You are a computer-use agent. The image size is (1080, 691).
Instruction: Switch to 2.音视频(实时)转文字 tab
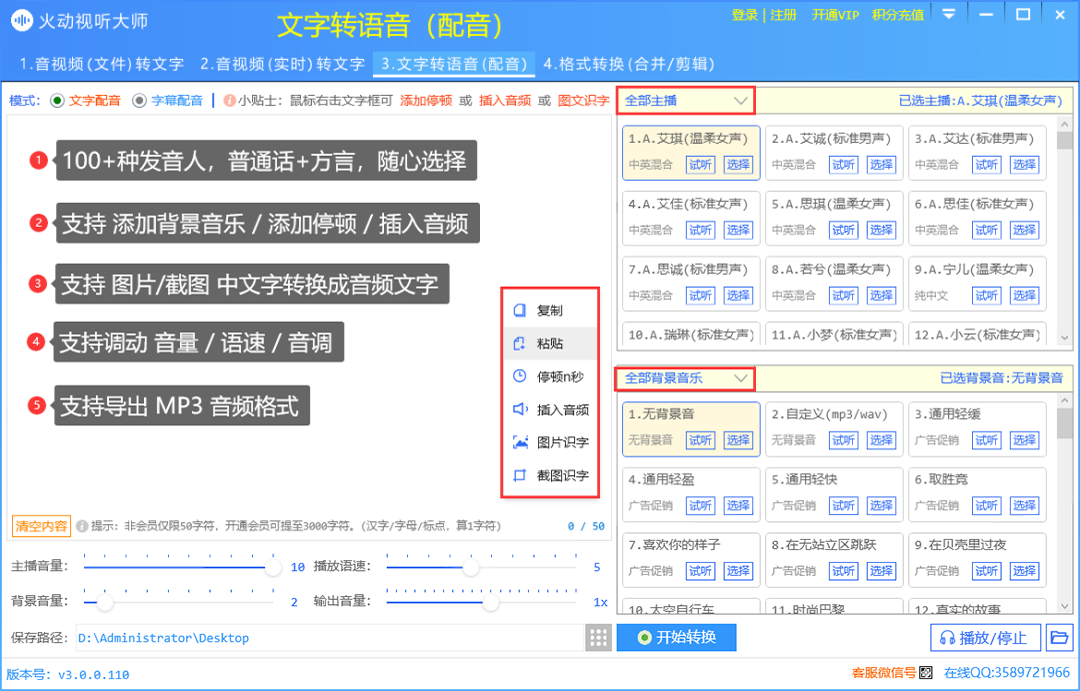click(x=282, y=64)
